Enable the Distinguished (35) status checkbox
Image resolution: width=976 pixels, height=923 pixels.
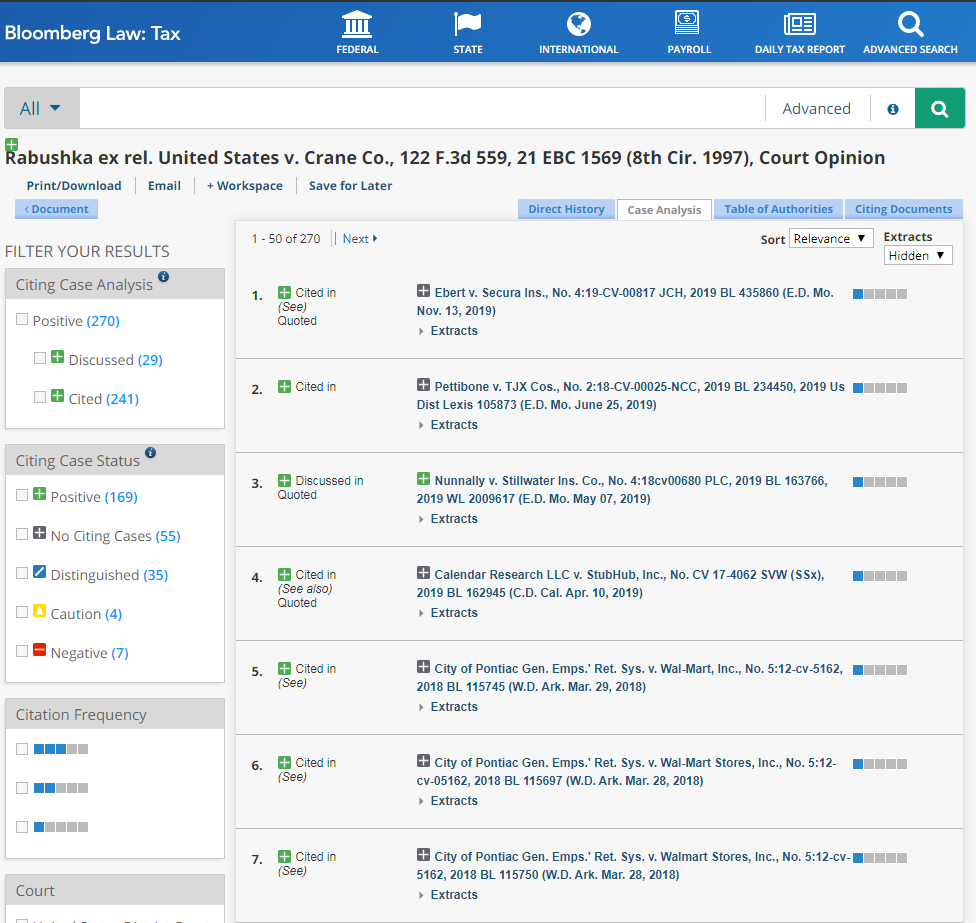point(22,573)
